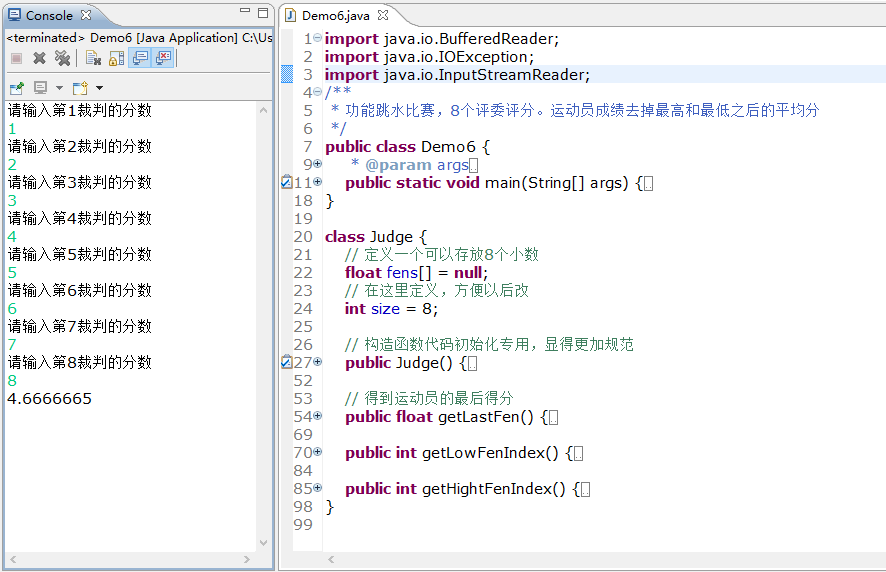Expand the folded Judge constructor at line 27

318,362
